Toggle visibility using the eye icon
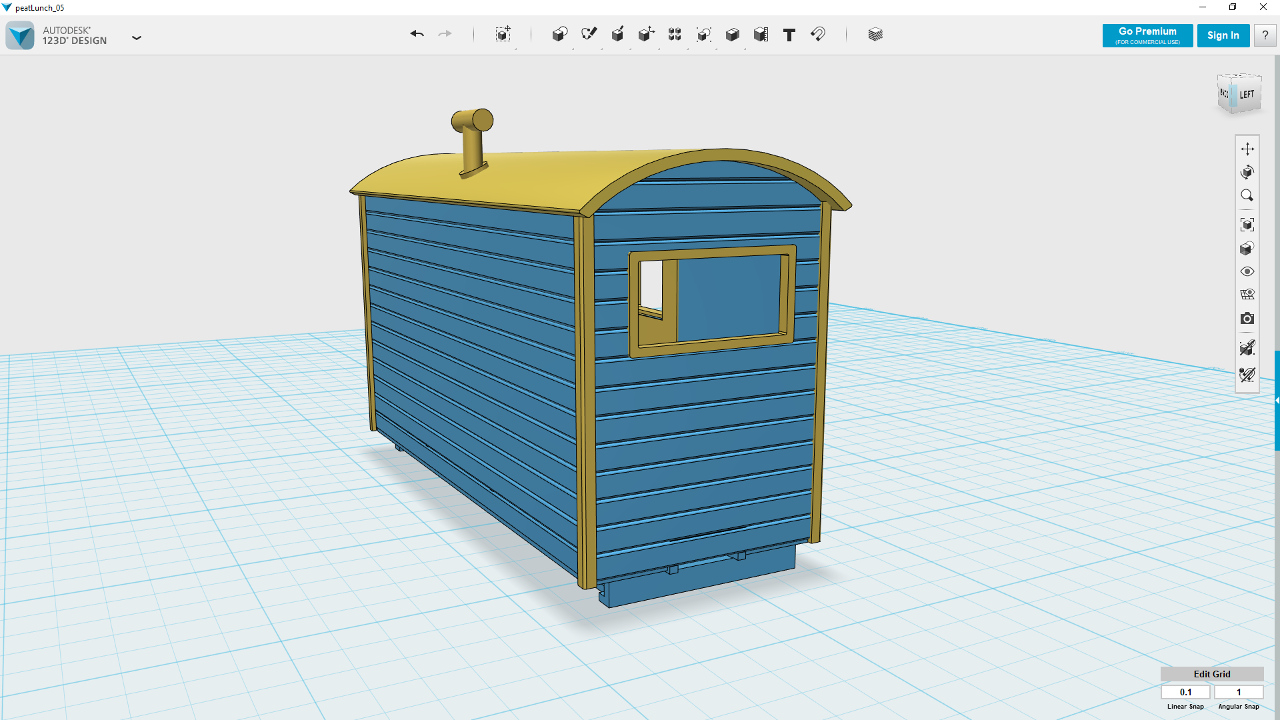This screenshot has height=720, width=1280. (x=1247, y=271)
